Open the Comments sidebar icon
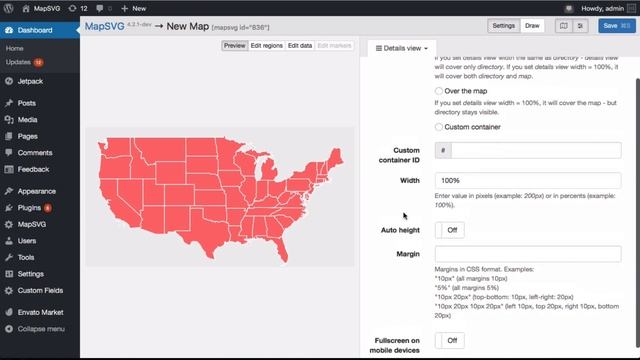Screen dimensions: 640x360 click(9, 153)
